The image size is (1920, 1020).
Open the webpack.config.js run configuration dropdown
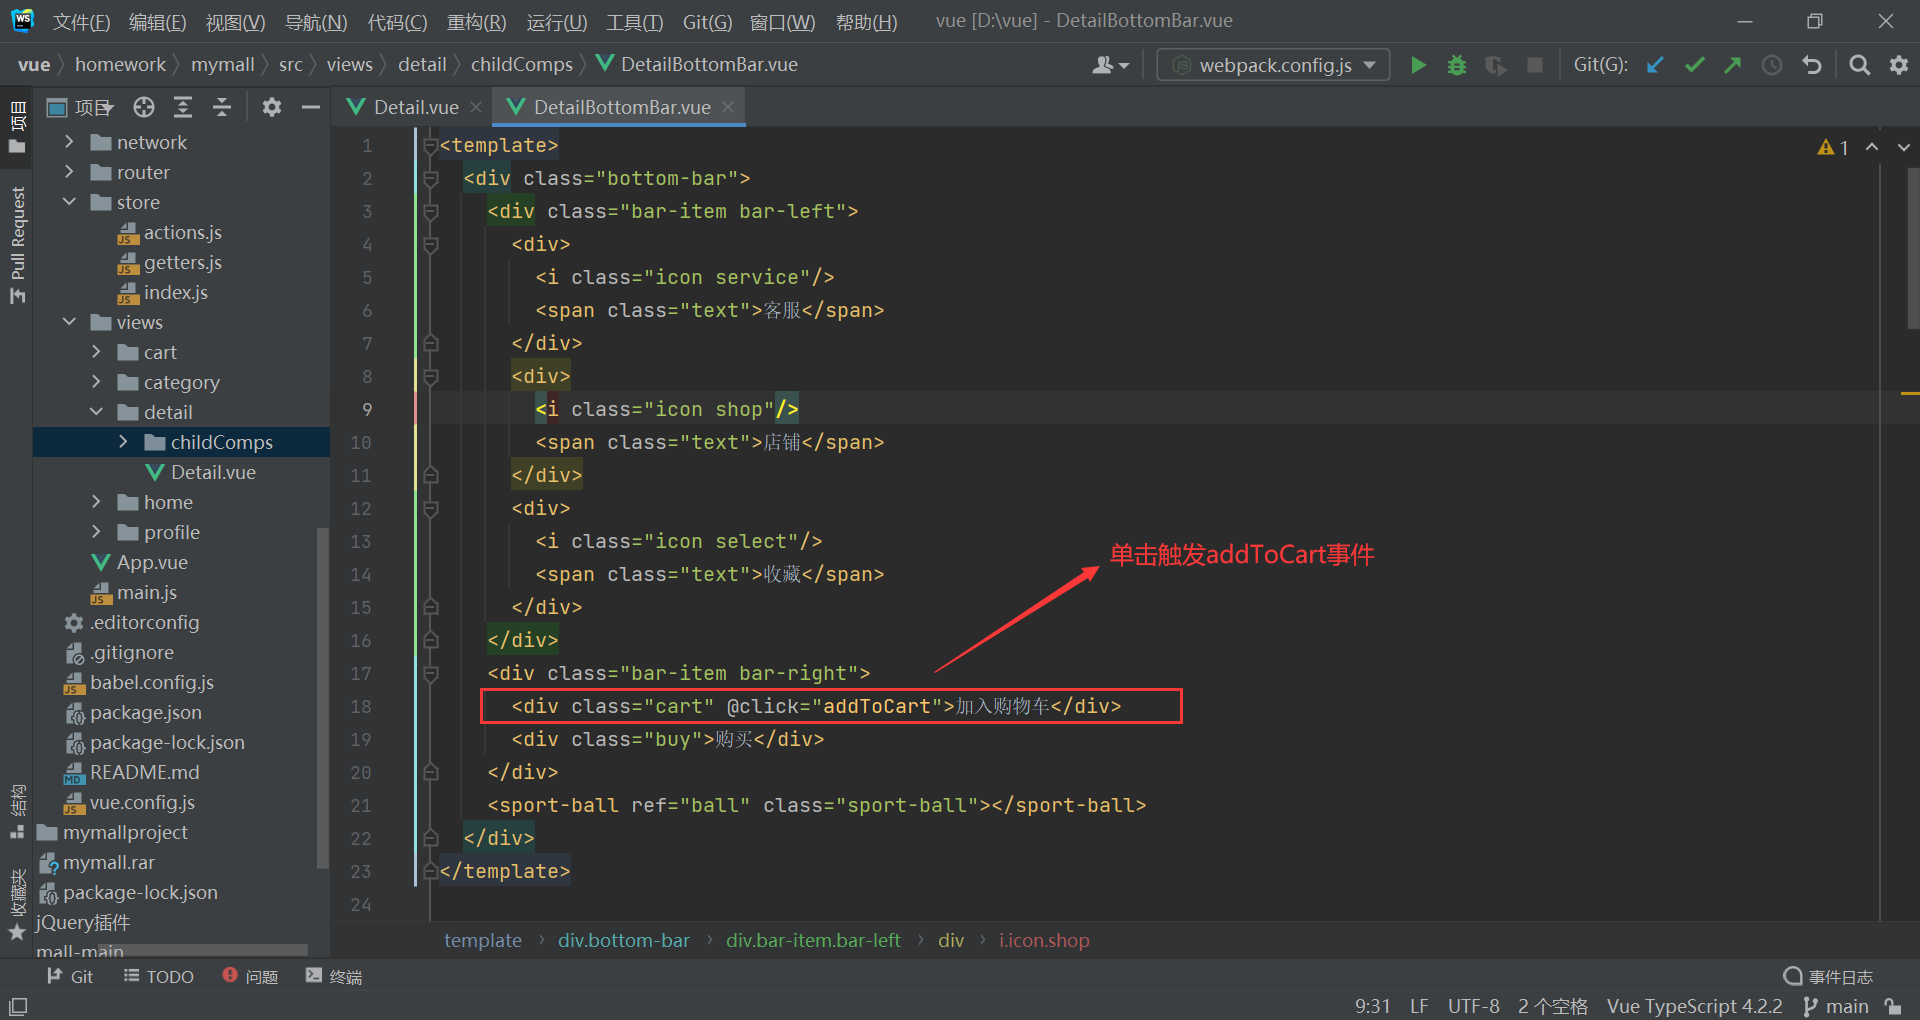[x=1273, y=65]
